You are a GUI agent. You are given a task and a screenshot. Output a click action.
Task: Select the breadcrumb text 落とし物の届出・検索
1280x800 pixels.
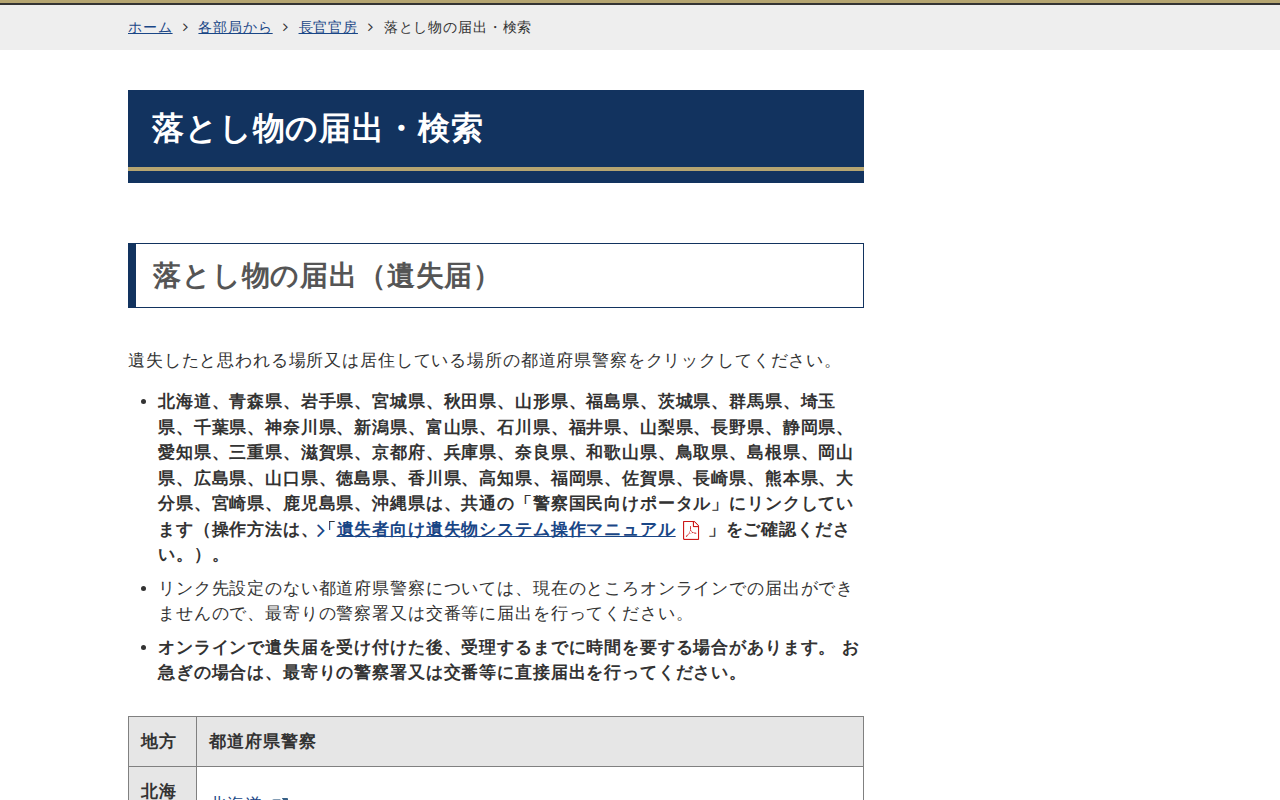point(458,27)
